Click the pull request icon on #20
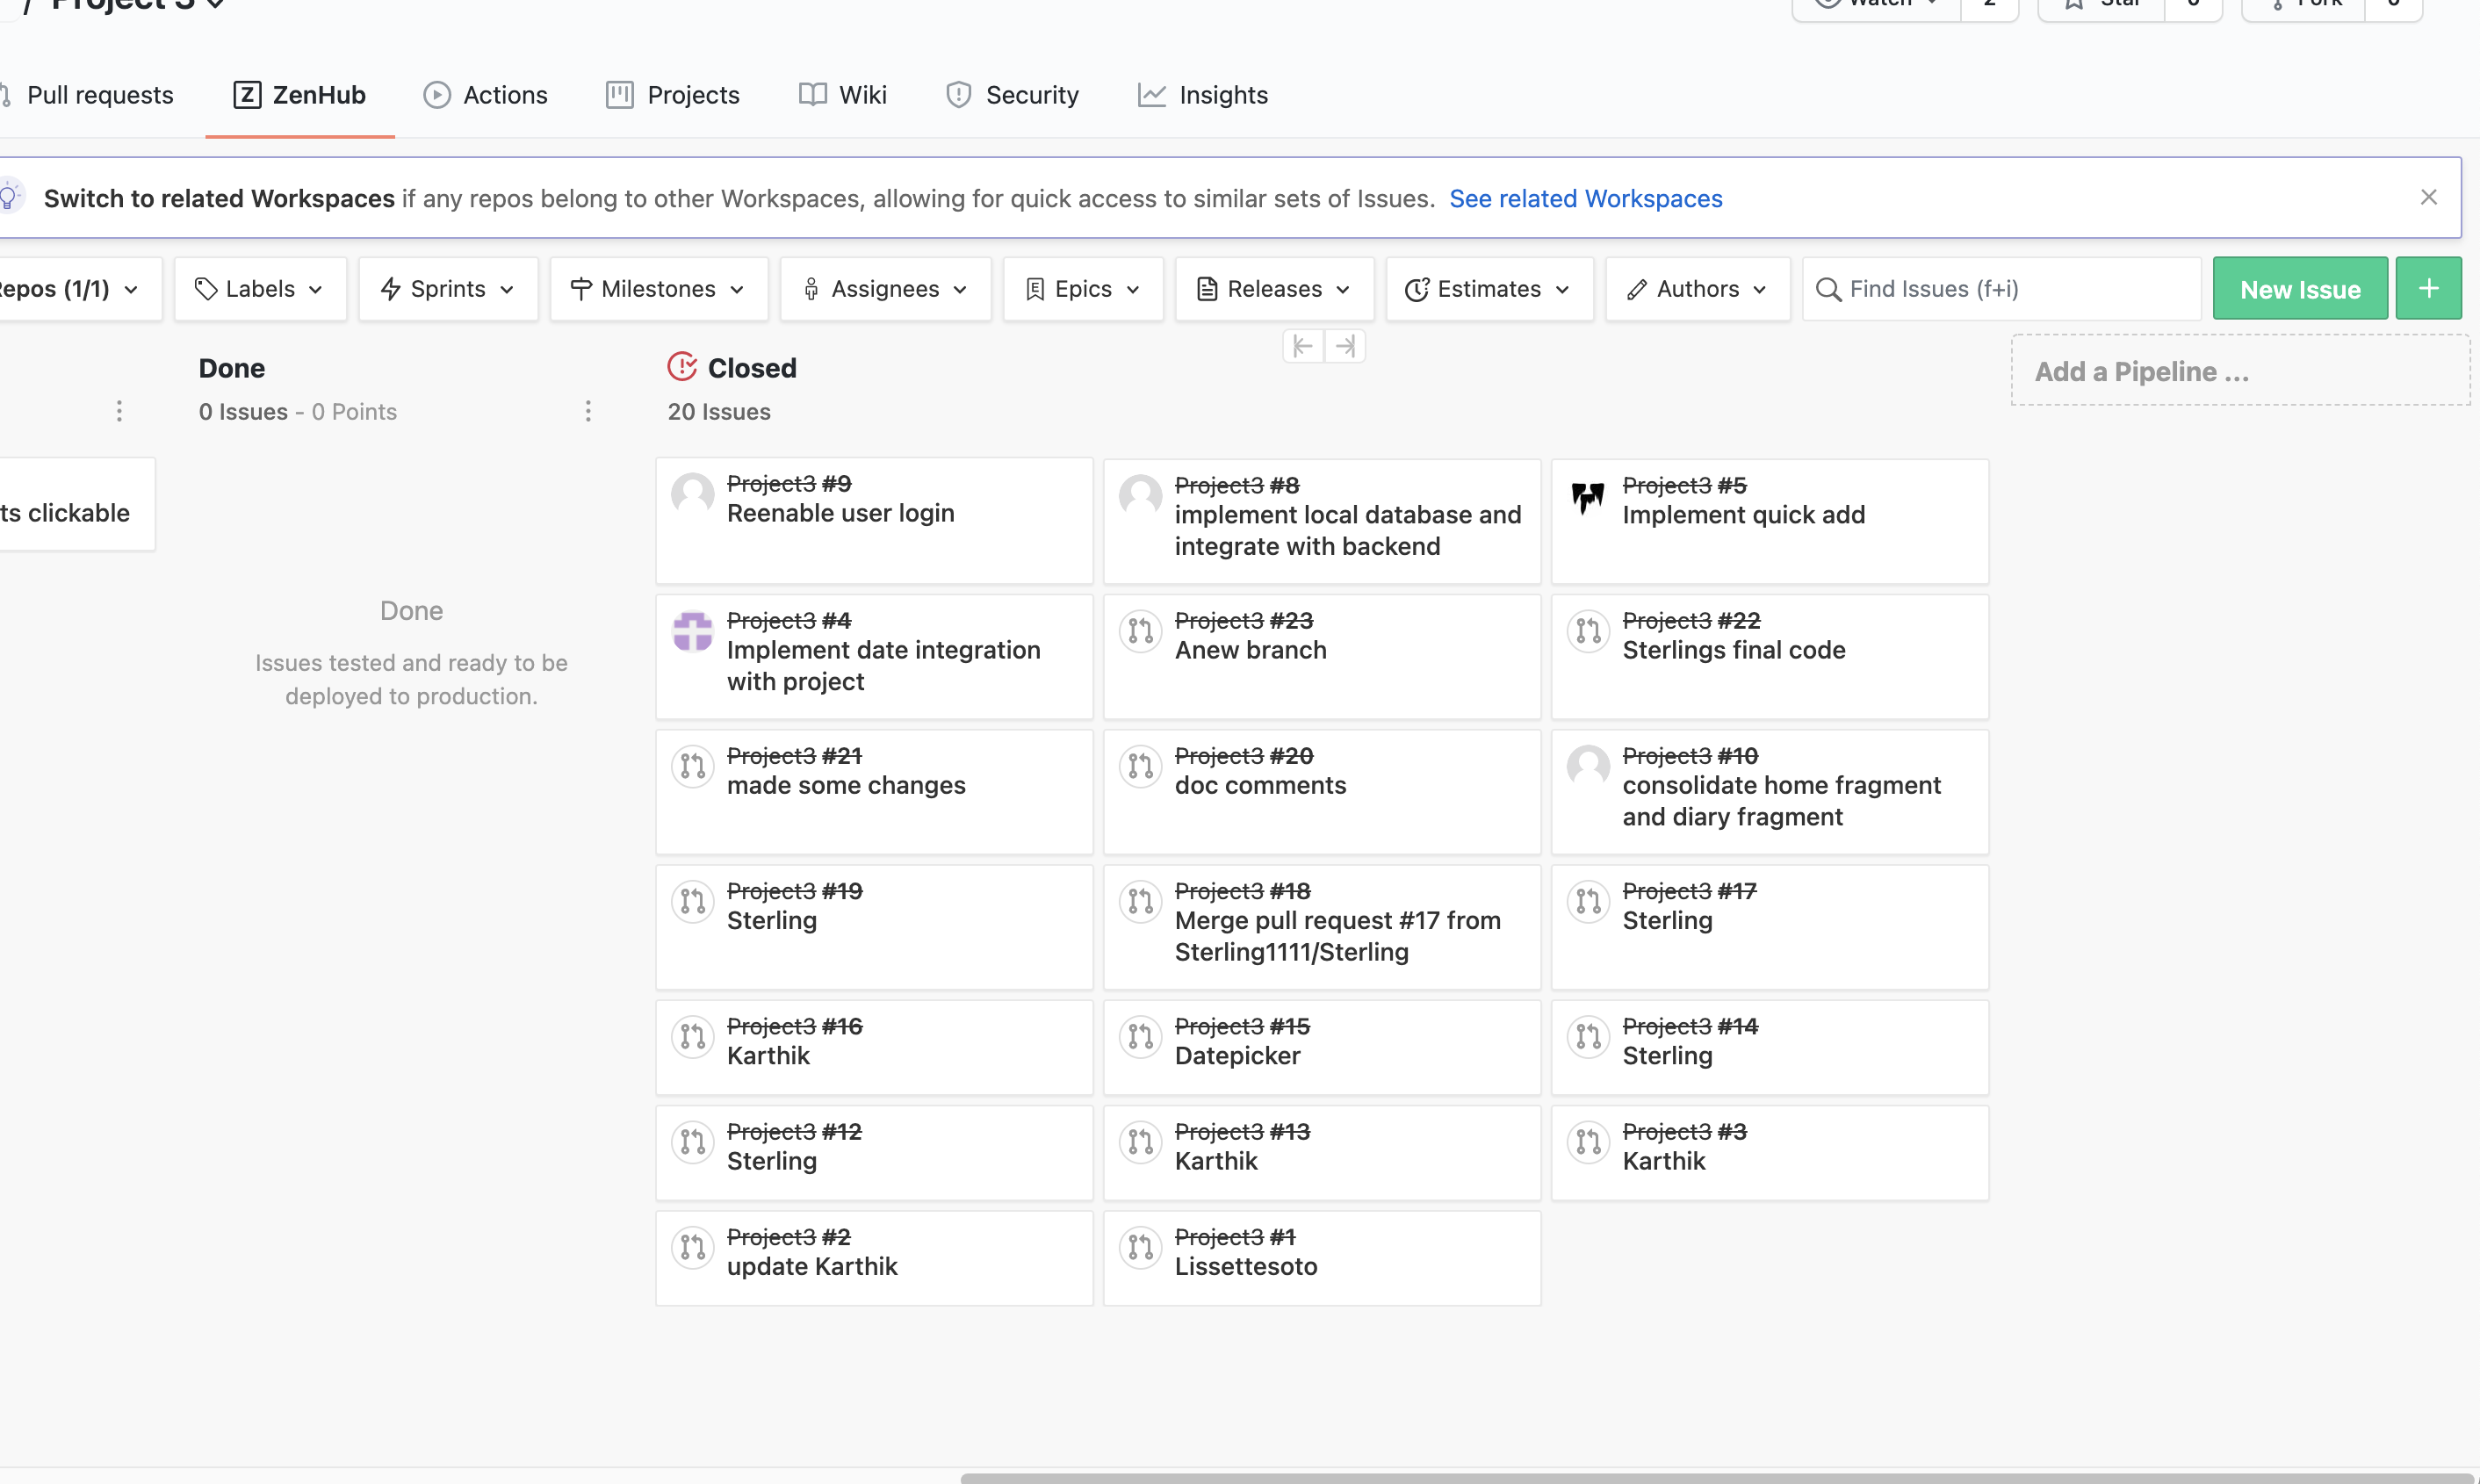 point(1140,766)
